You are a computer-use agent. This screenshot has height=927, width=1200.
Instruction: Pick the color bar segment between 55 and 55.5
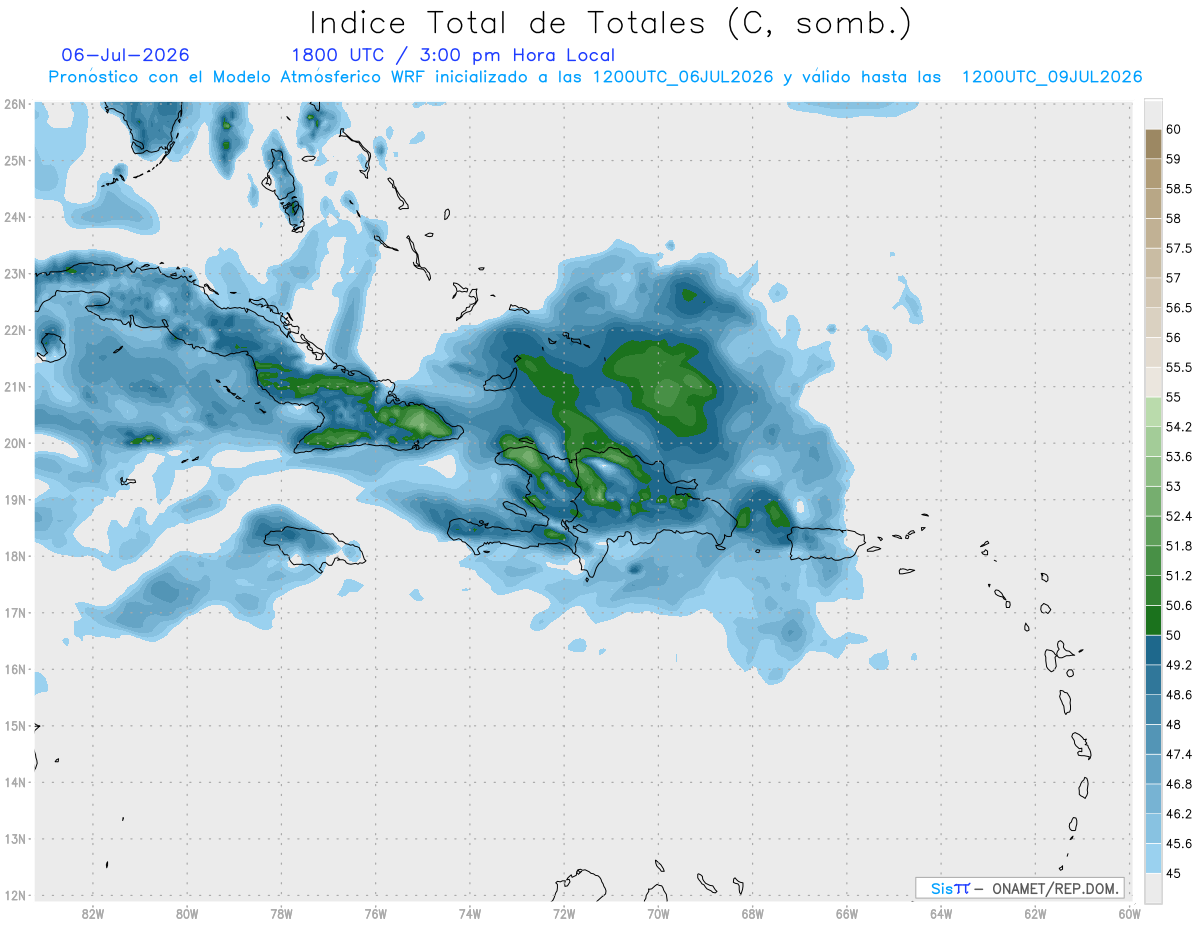[x=1152, y=382]
